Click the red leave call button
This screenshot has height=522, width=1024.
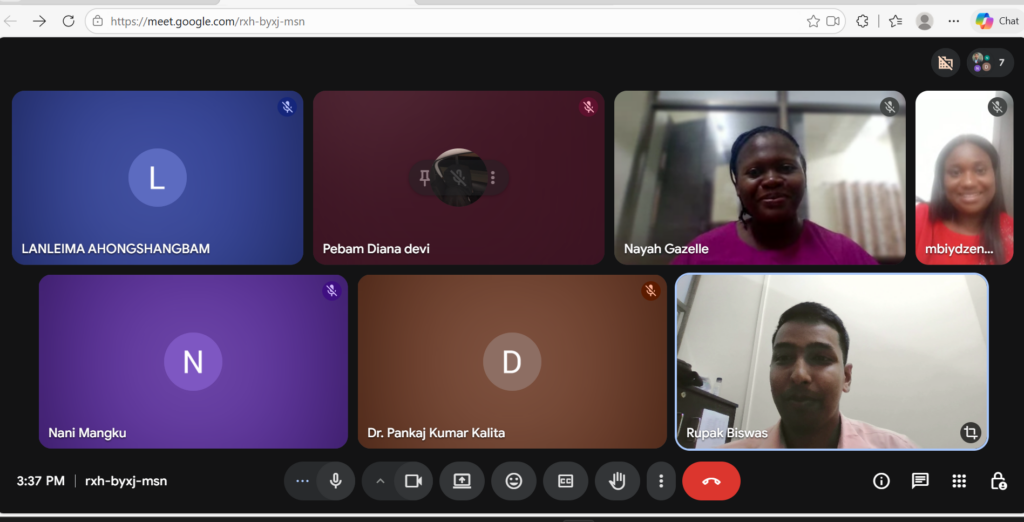click(711, 481)
